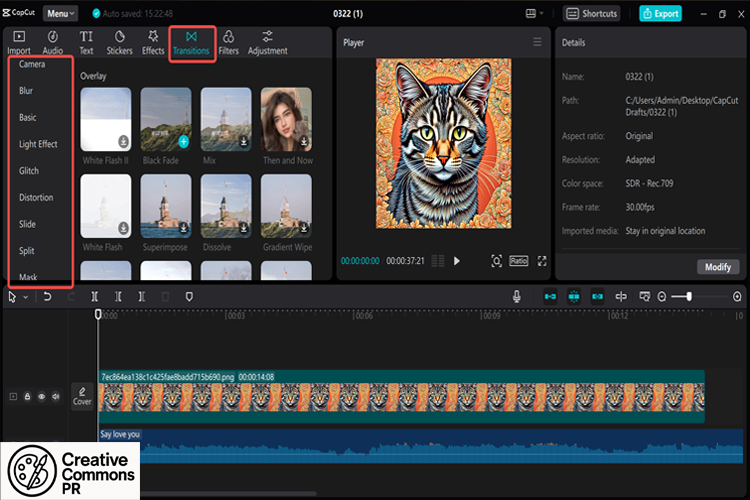This screenshot has width=750, height=500.
Task: Open the layout selector dropdown
Action: click(534, 13)
